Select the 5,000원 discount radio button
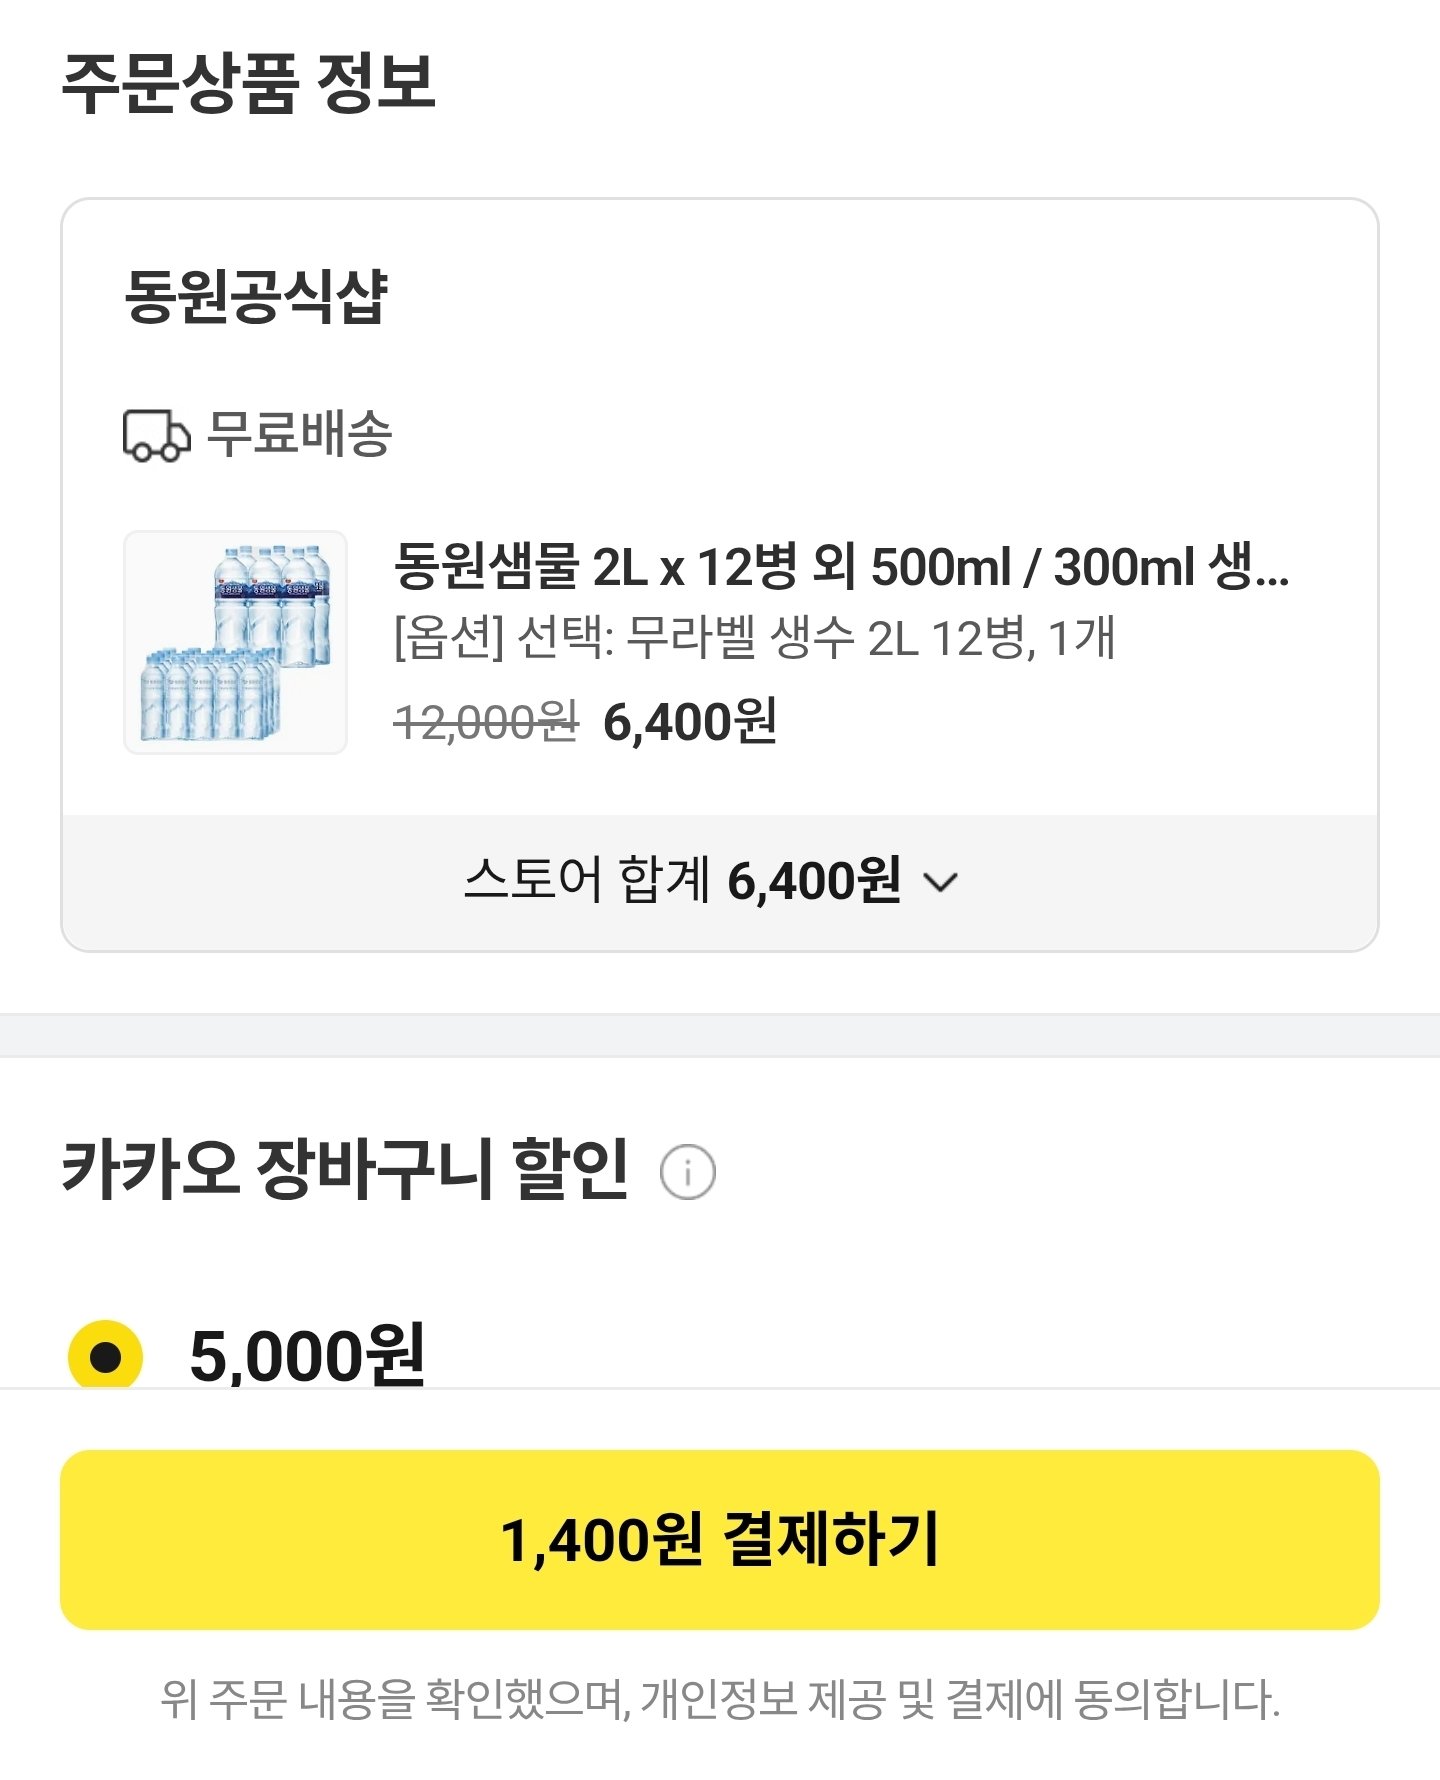Screen dimensions: 1440x1780 coord(105,1357)
